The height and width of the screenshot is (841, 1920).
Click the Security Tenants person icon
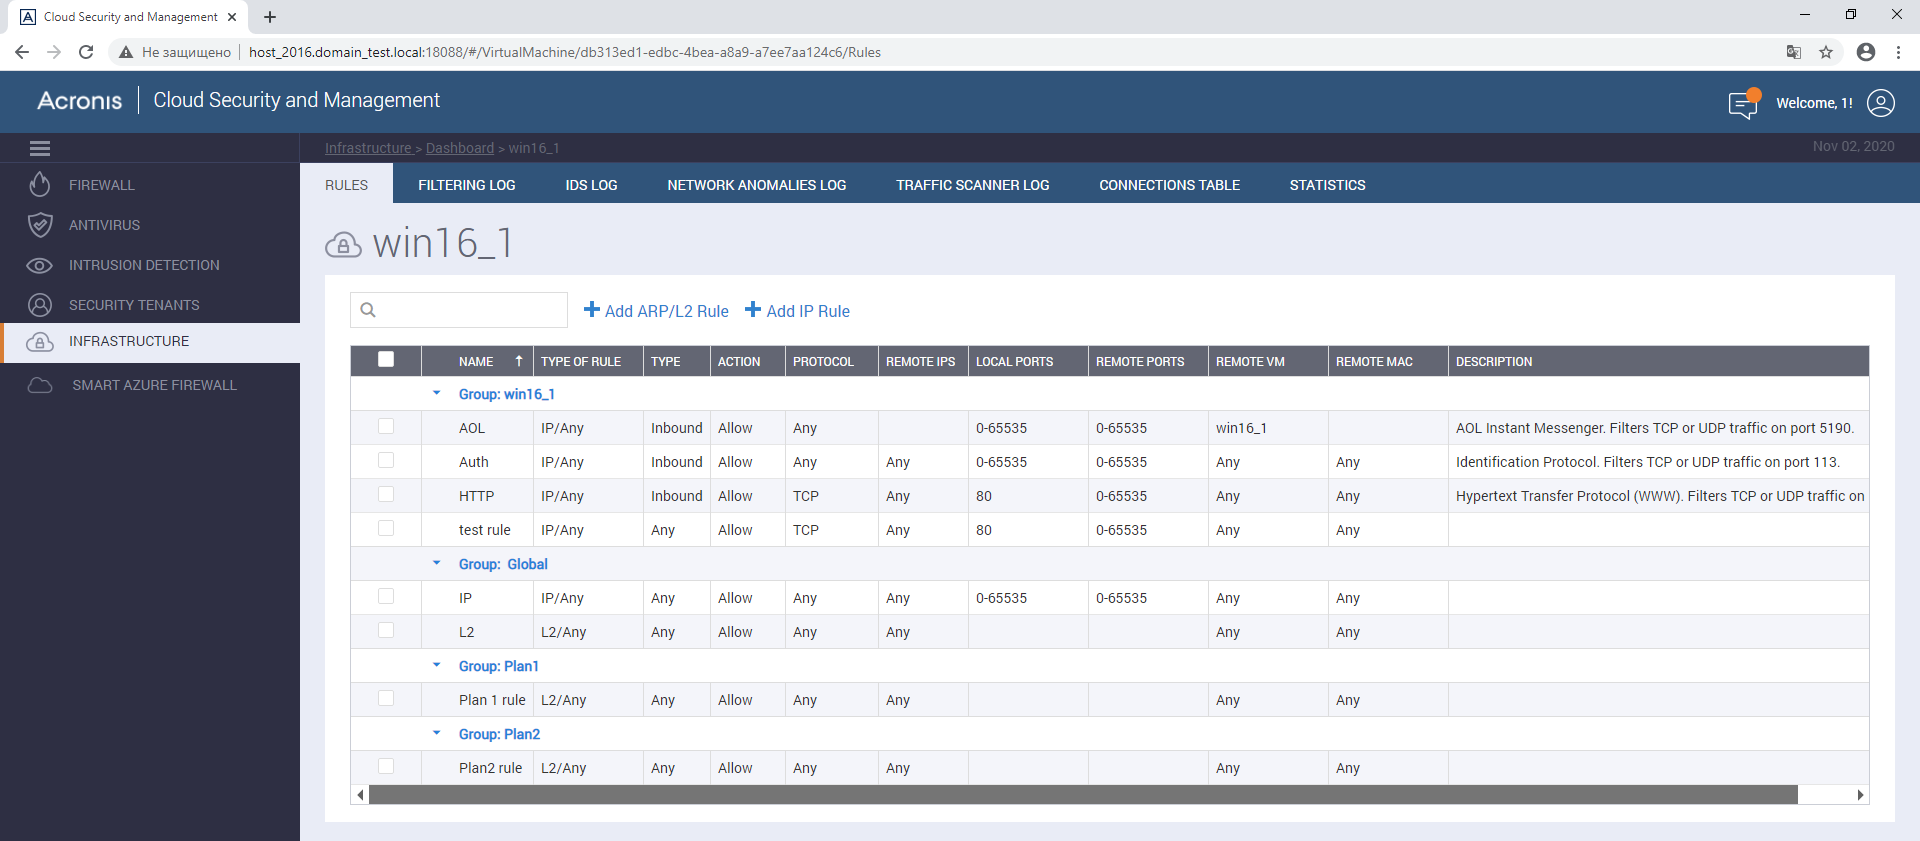click(39, 305)
